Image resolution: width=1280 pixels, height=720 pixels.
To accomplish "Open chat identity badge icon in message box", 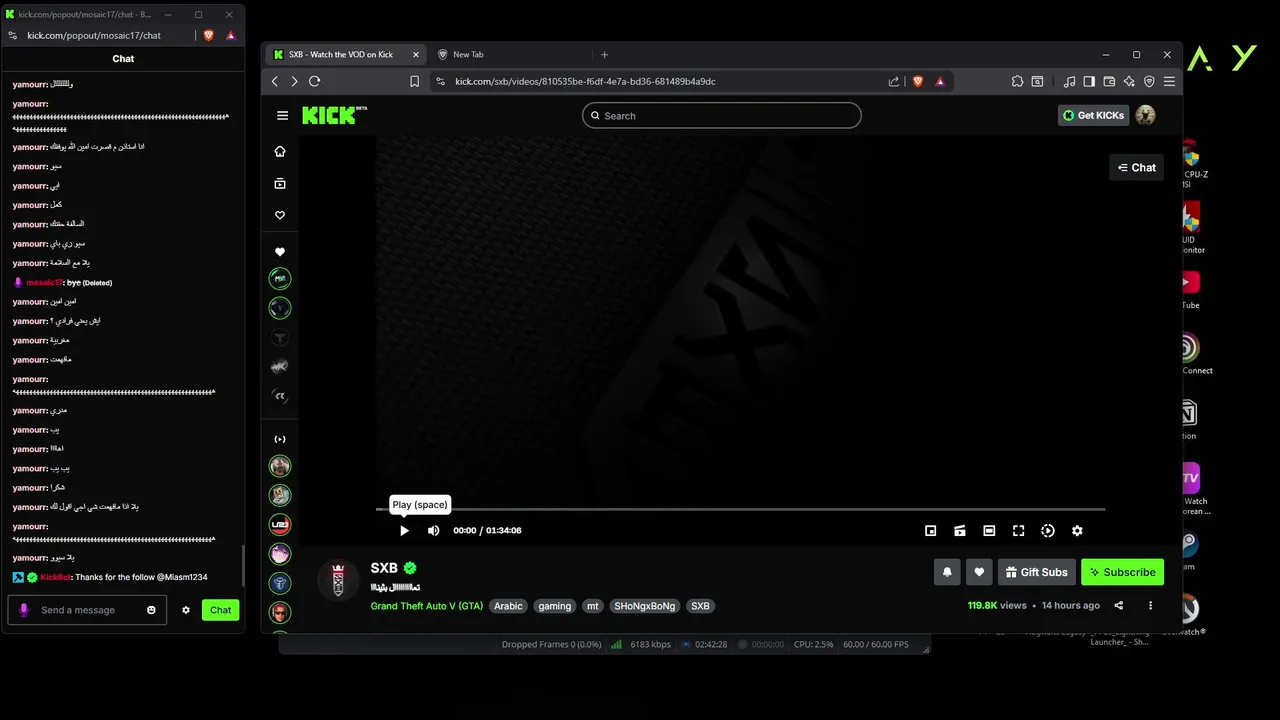I will tap(24, 610).
